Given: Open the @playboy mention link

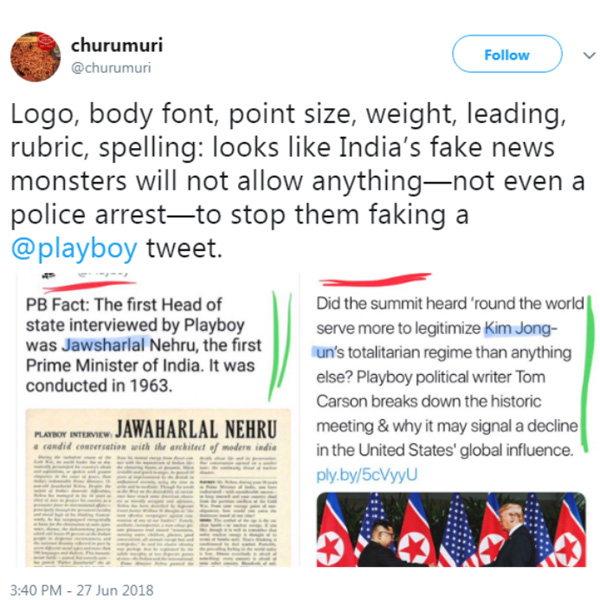Looking at the screenshot, I should pyautogui.click(x=74, y=248).
